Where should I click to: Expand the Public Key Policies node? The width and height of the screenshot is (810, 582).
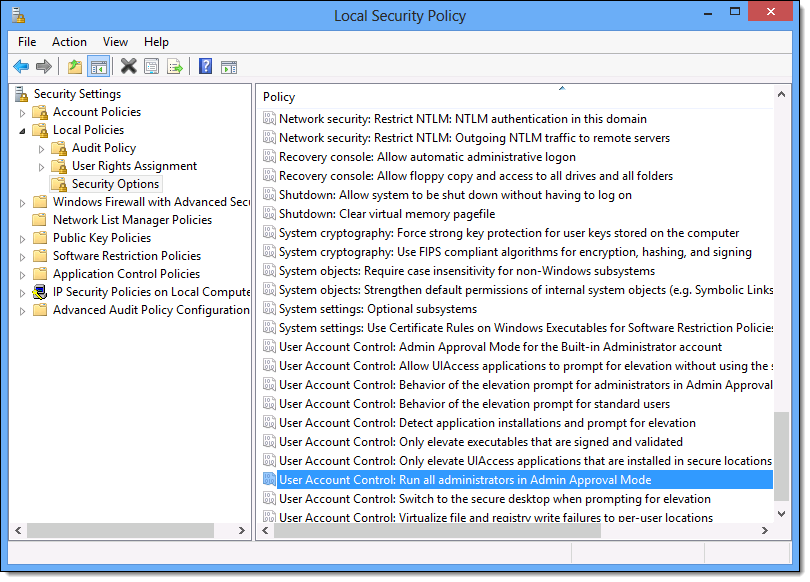pyautogui.click(x=22, y=238)
